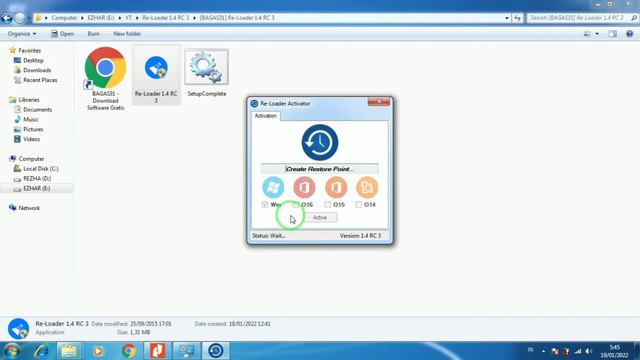Open Videos library
640x360 pixels.
point(31,139)
